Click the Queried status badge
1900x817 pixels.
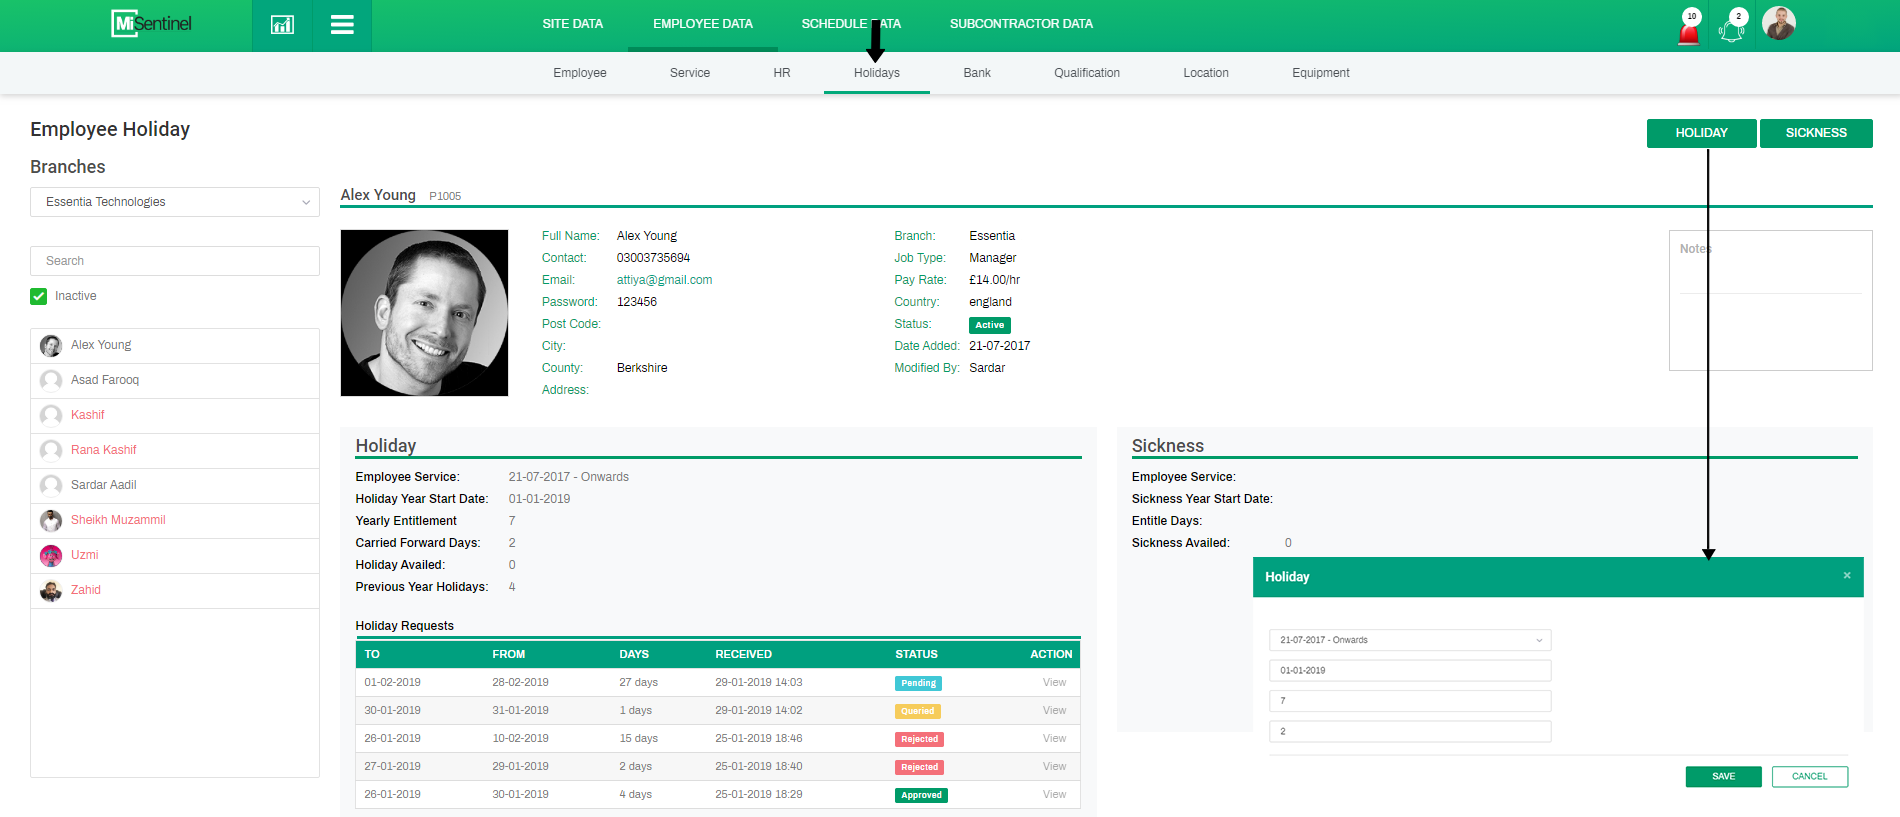click(x=917, y=712)
